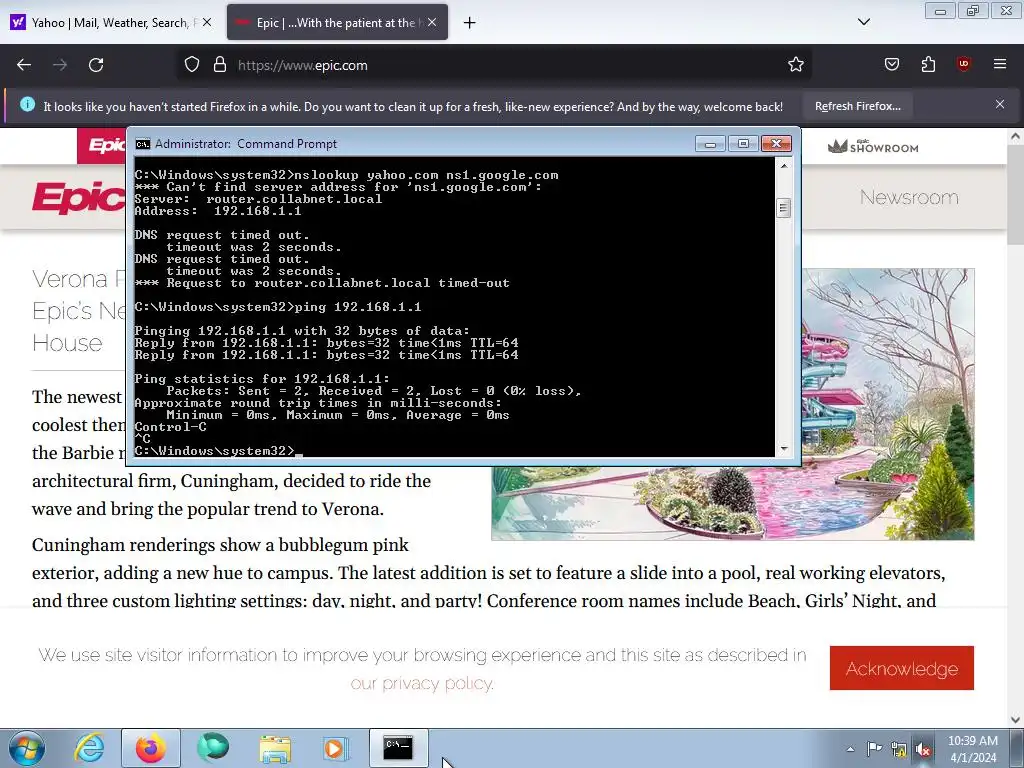Click the large red Epic logo
This screenshot has height=768, width=1024.
(78, 197)
